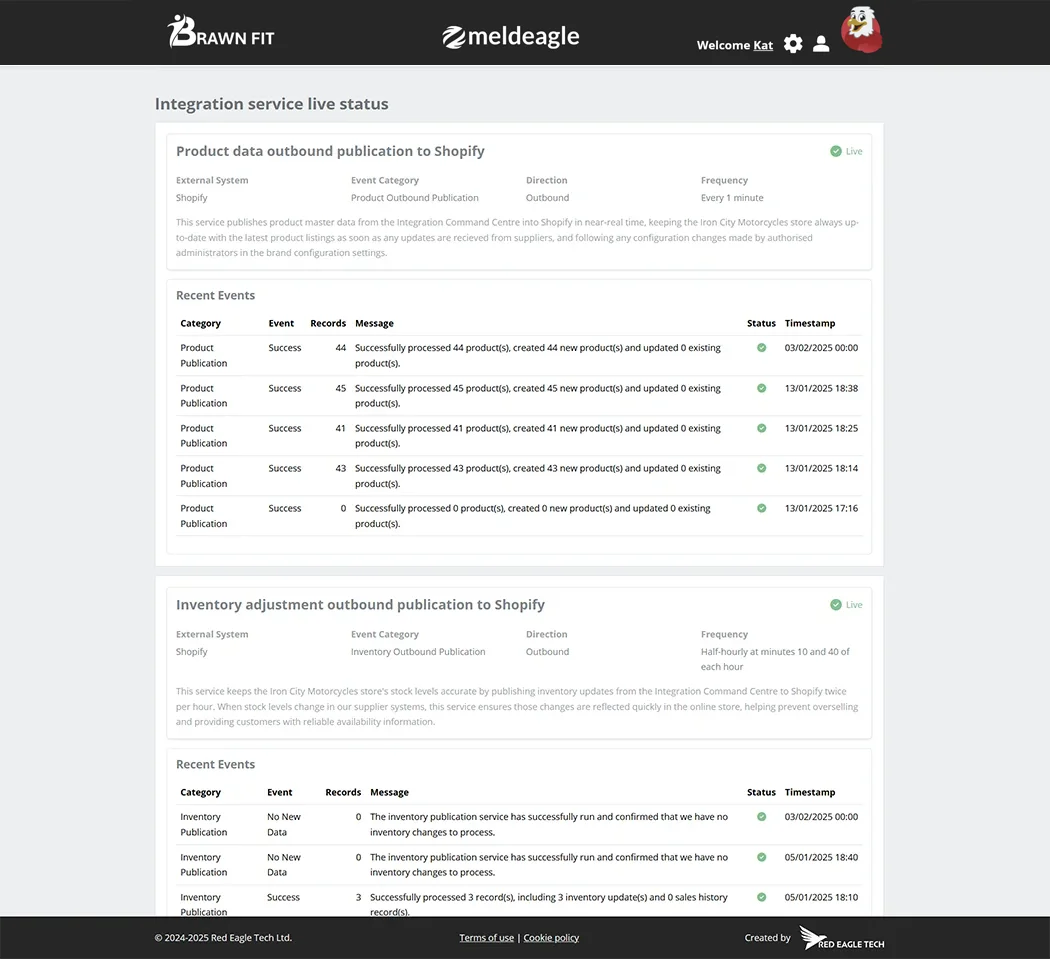
Task: Click the eagle mascot avatar
Action: click(860, 30)
